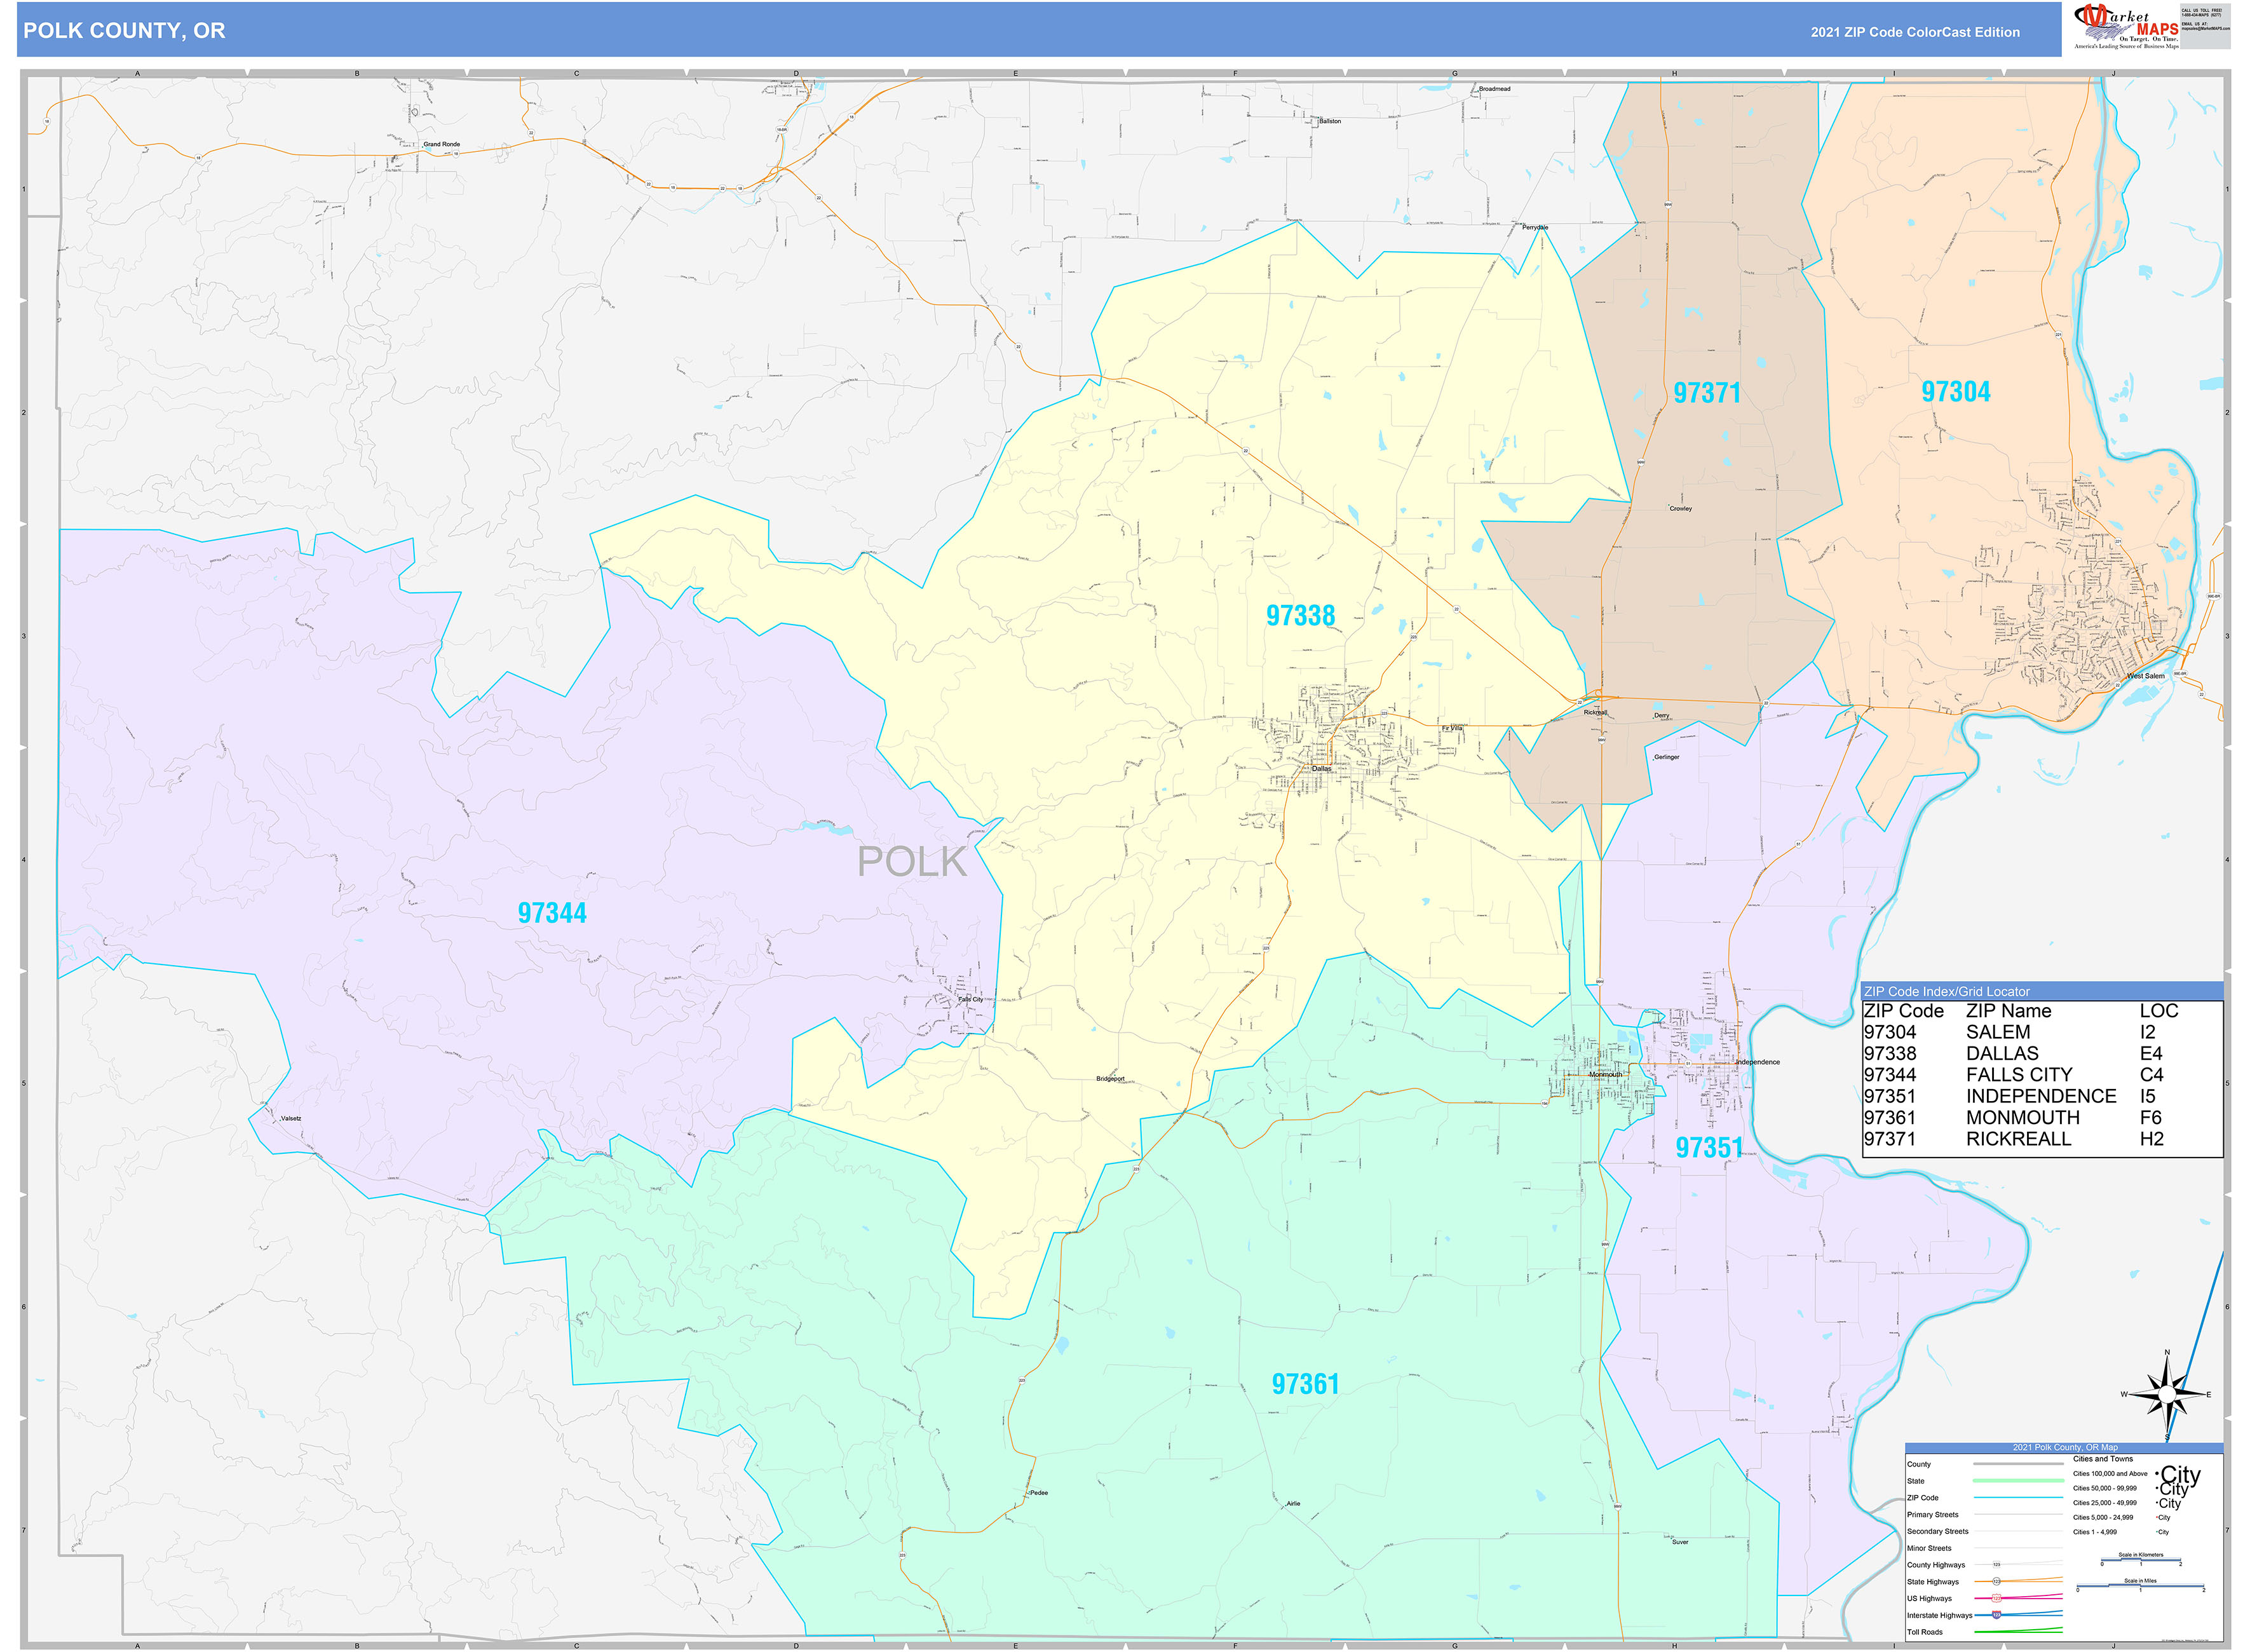Viewport: 2250px width, 1652px height.
Task: Click the large 97344 map label
Action: (552, 913)
